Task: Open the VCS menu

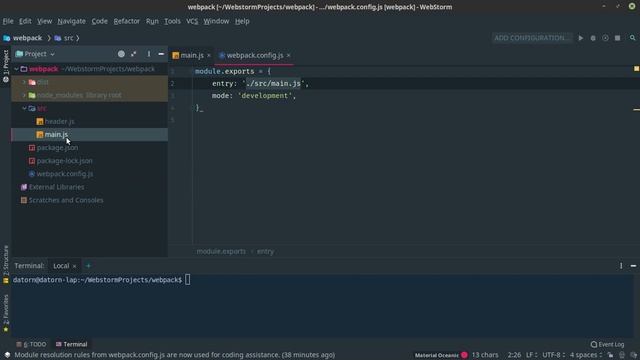Action: (x=192, y=21)
